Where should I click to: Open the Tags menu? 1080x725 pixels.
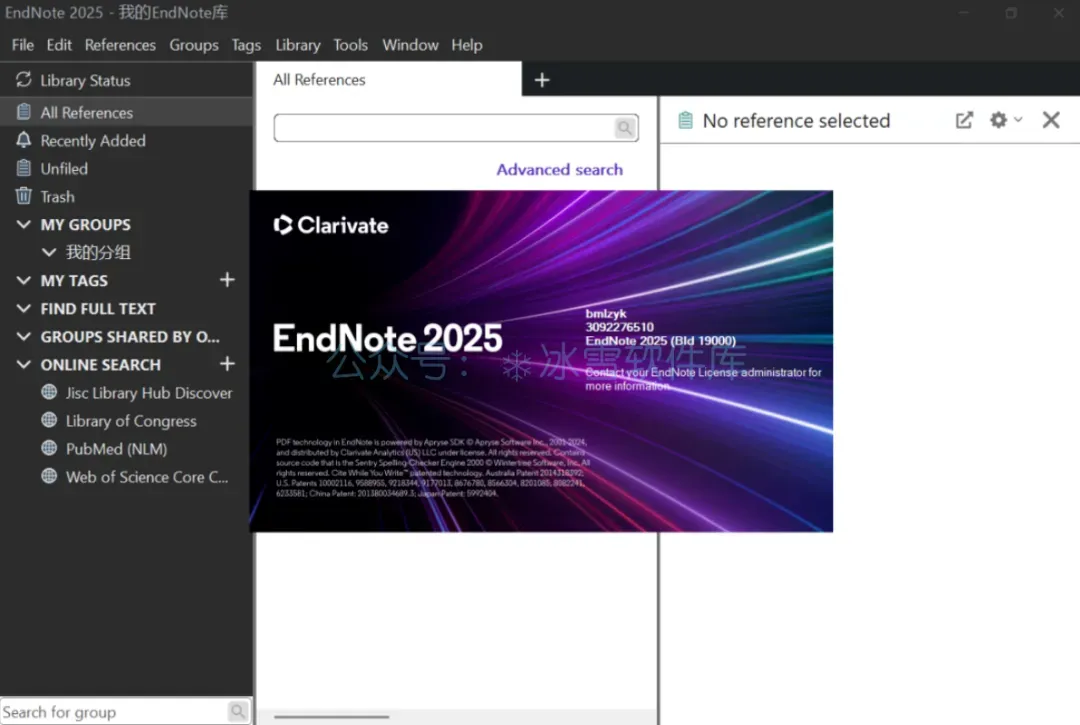(246, 45)
